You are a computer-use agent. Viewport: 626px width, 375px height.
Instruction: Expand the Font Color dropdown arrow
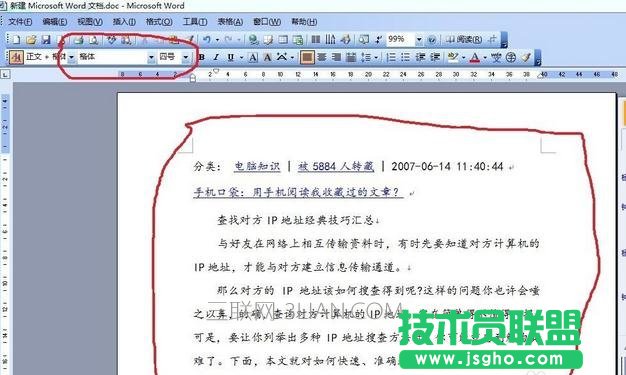tap(485, 58)
